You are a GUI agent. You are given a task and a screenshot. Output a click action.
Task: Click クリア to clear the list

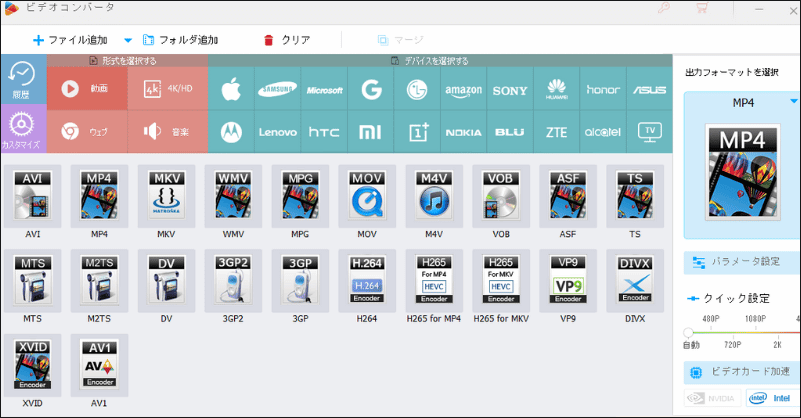(287, 40)
